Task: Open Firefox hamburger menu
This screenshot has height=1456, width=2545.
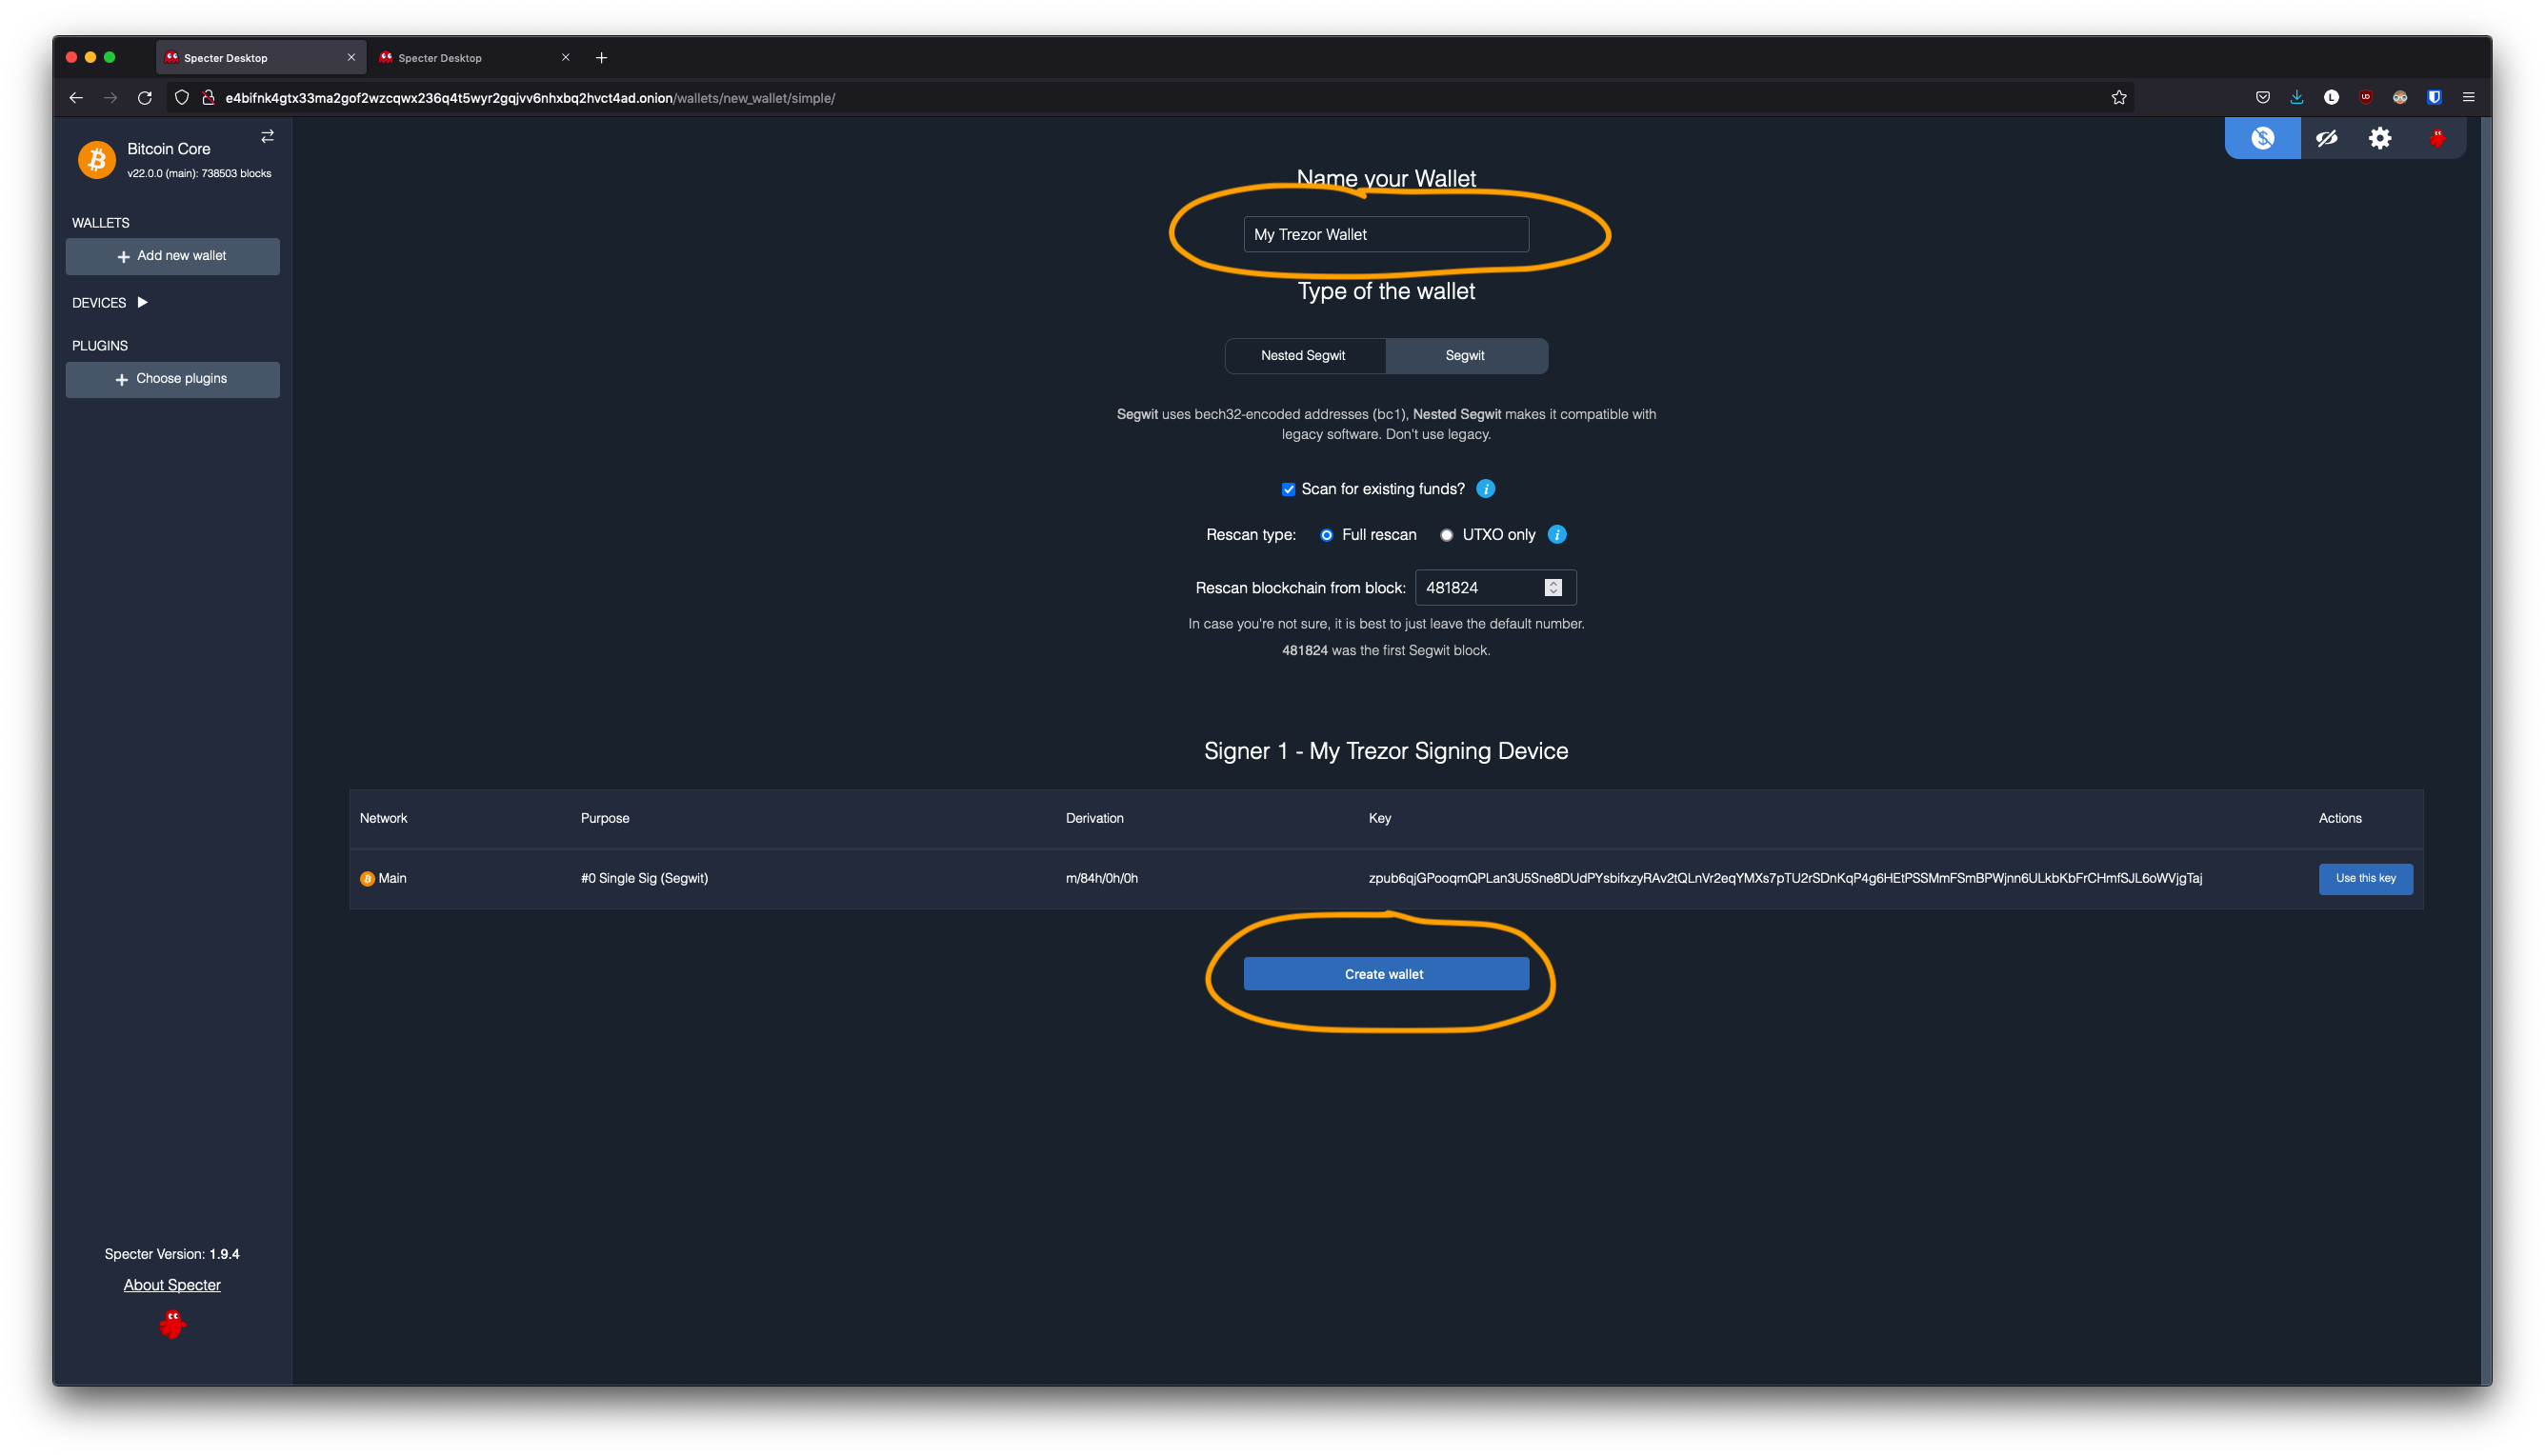Action: pos(2468,97)
